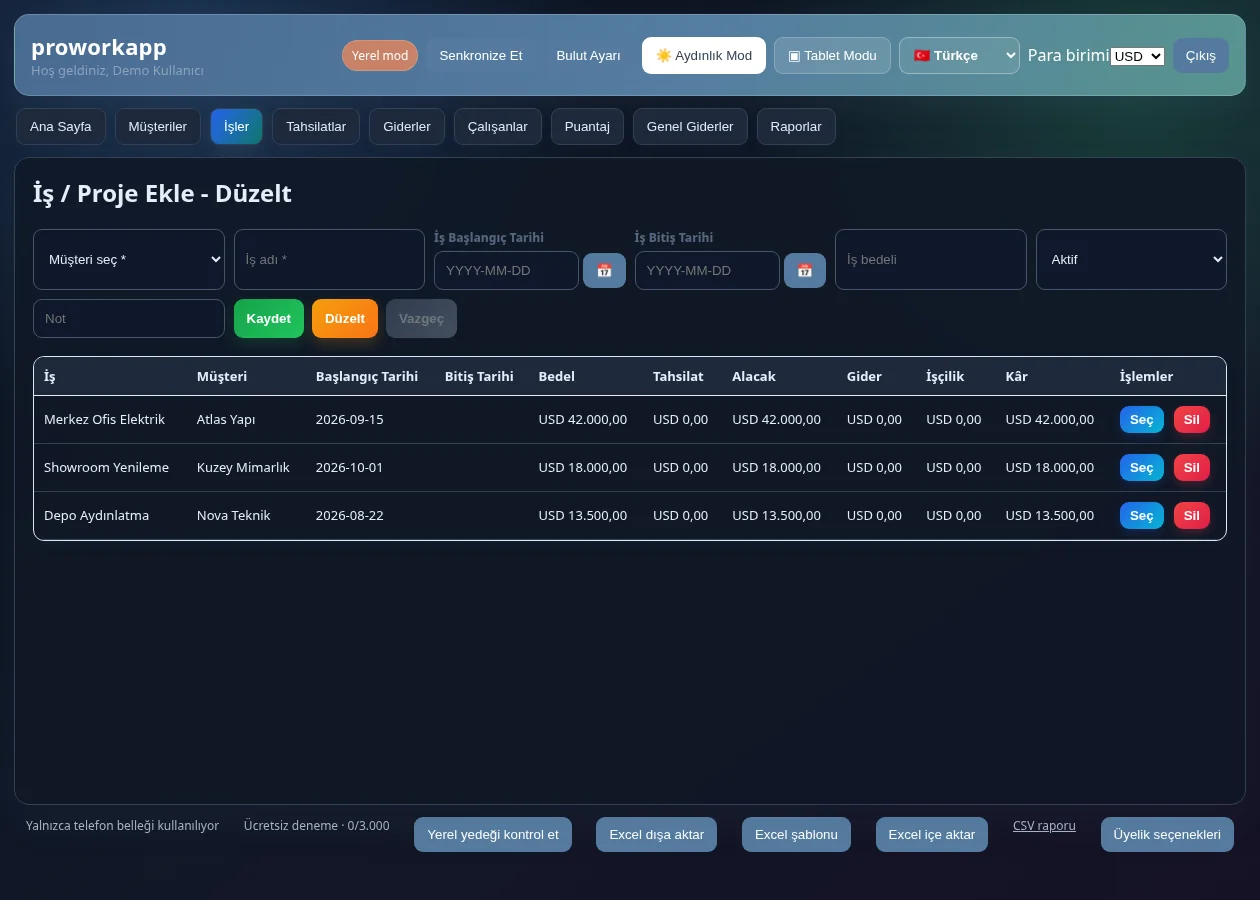
Task: Click Yerel yedeği kontrol et button
Action: click(493, 834)
